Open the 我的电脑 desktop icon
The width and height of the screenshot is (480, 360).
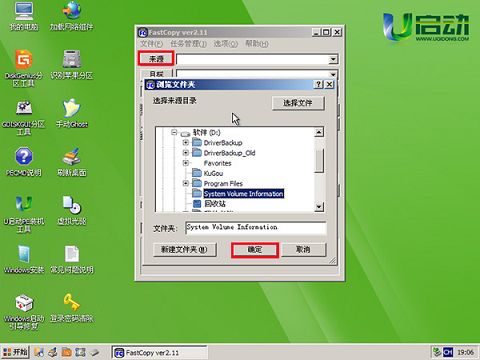pos(24,15)
